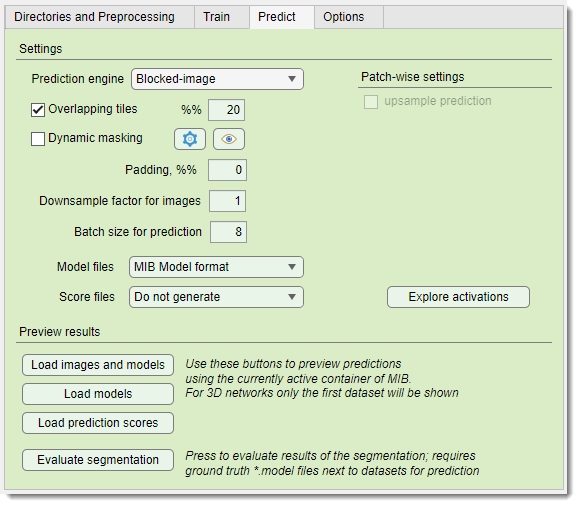
Task: Click Load prediction scores button
Action: [98, 423]
